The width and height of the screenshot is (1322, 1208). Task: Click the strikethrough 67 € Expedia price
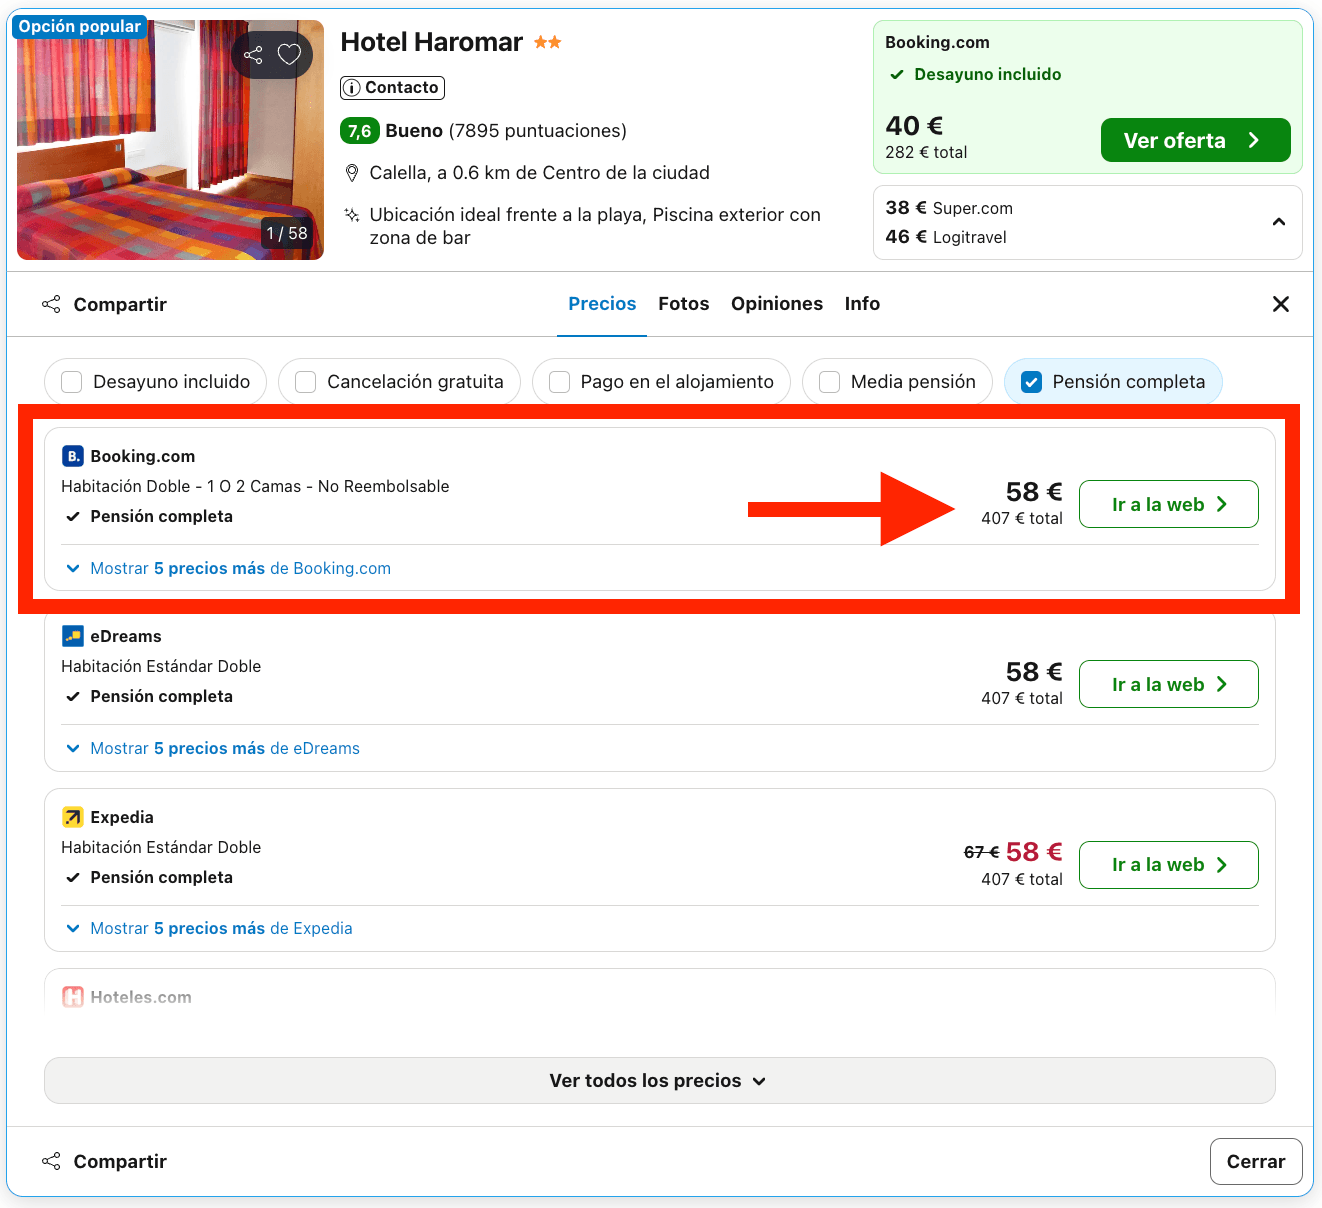(981, 852)
